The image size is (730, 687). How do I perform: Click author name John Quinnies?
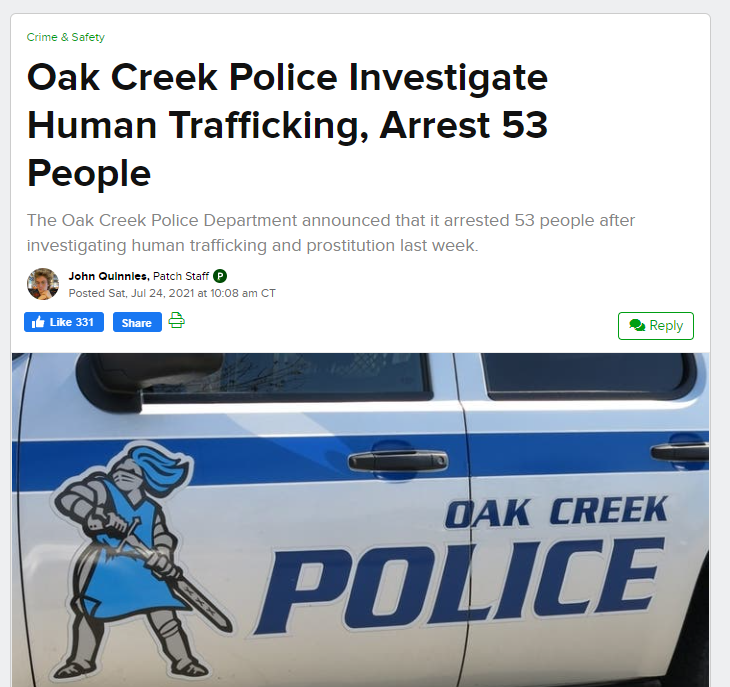click(x=109, y=276)
